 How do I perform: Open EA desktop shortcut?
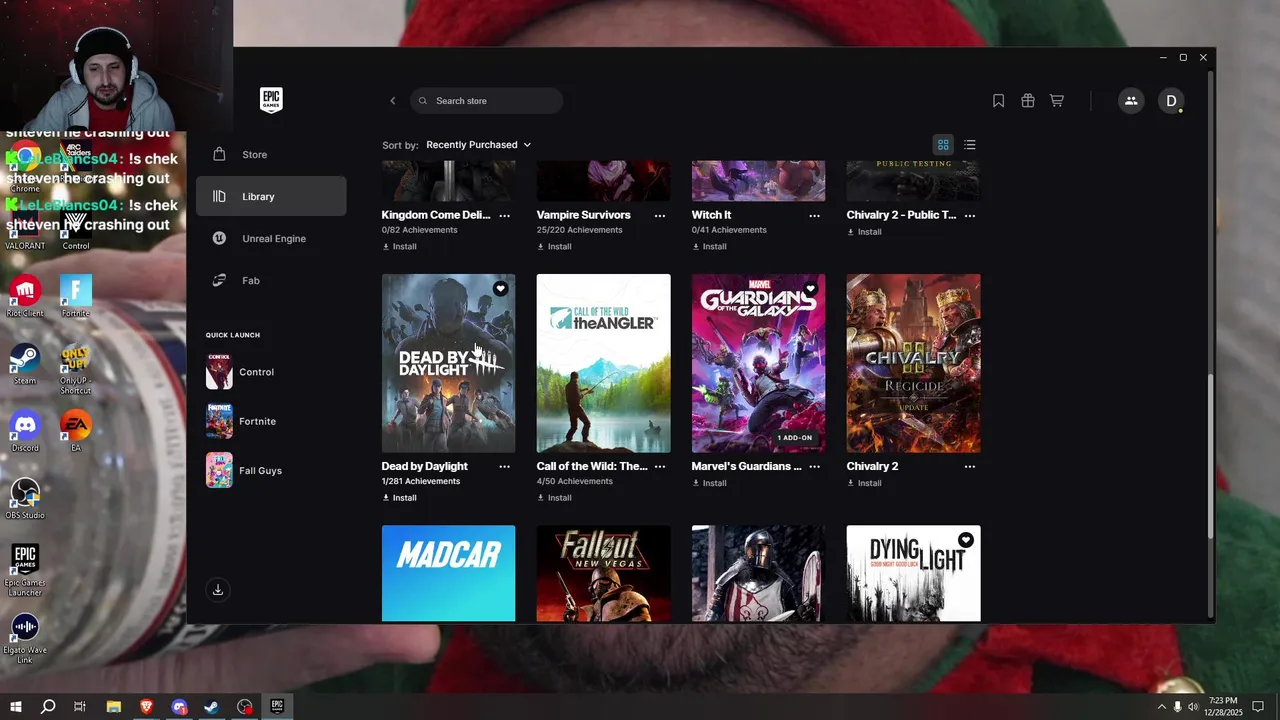[x=76, y=431]
